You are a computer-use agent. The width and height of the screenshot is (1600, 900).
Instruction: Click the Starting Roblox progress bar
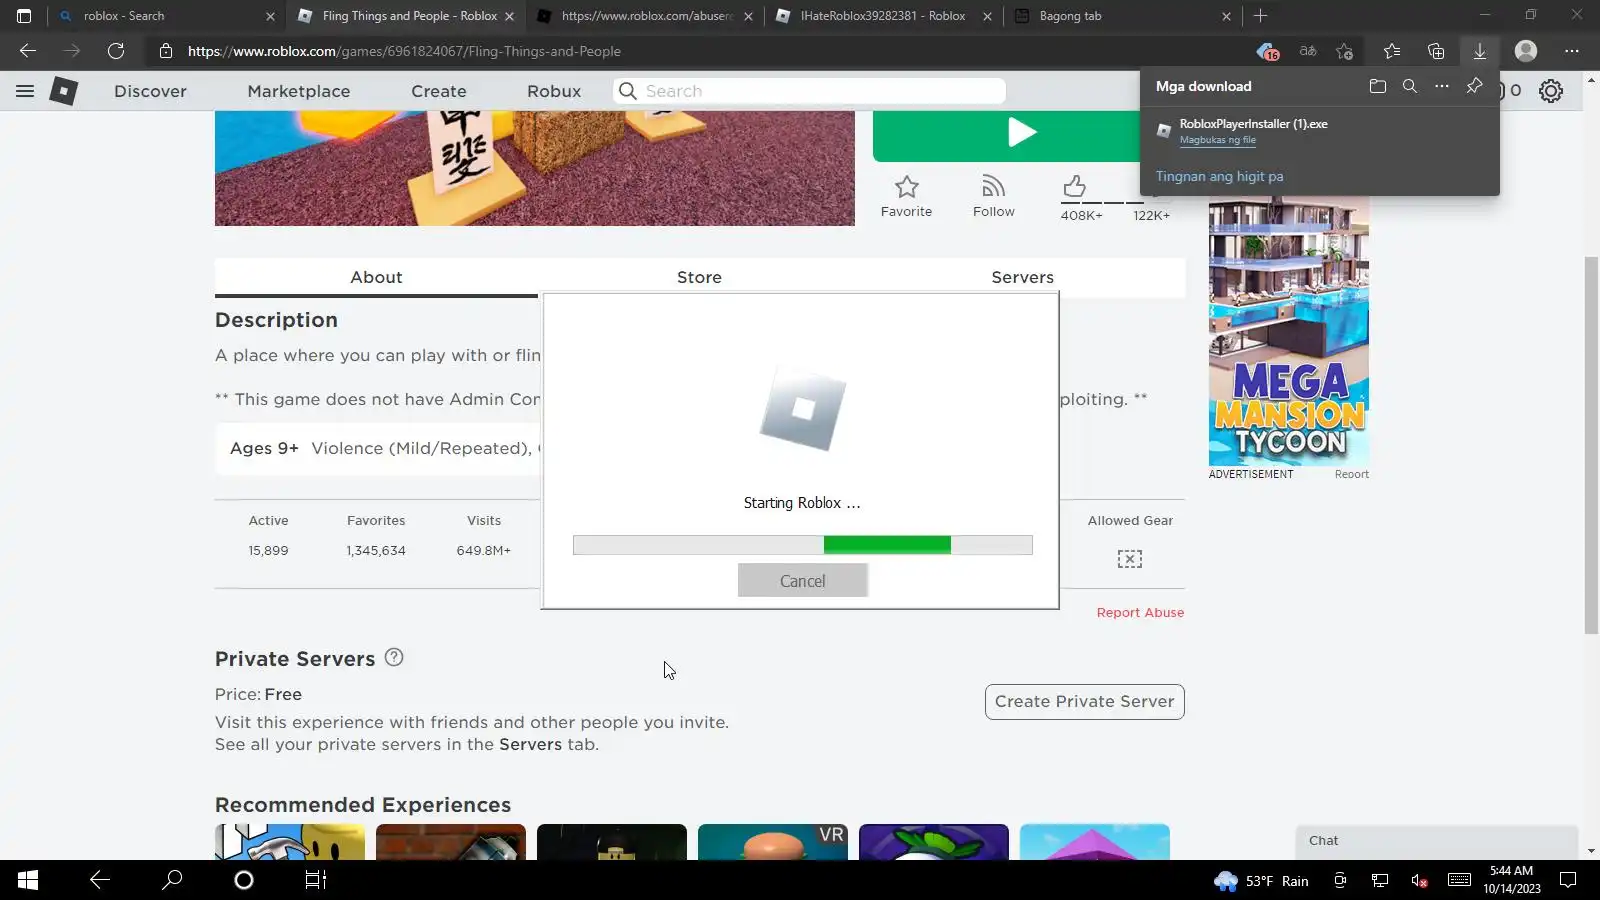803,545
